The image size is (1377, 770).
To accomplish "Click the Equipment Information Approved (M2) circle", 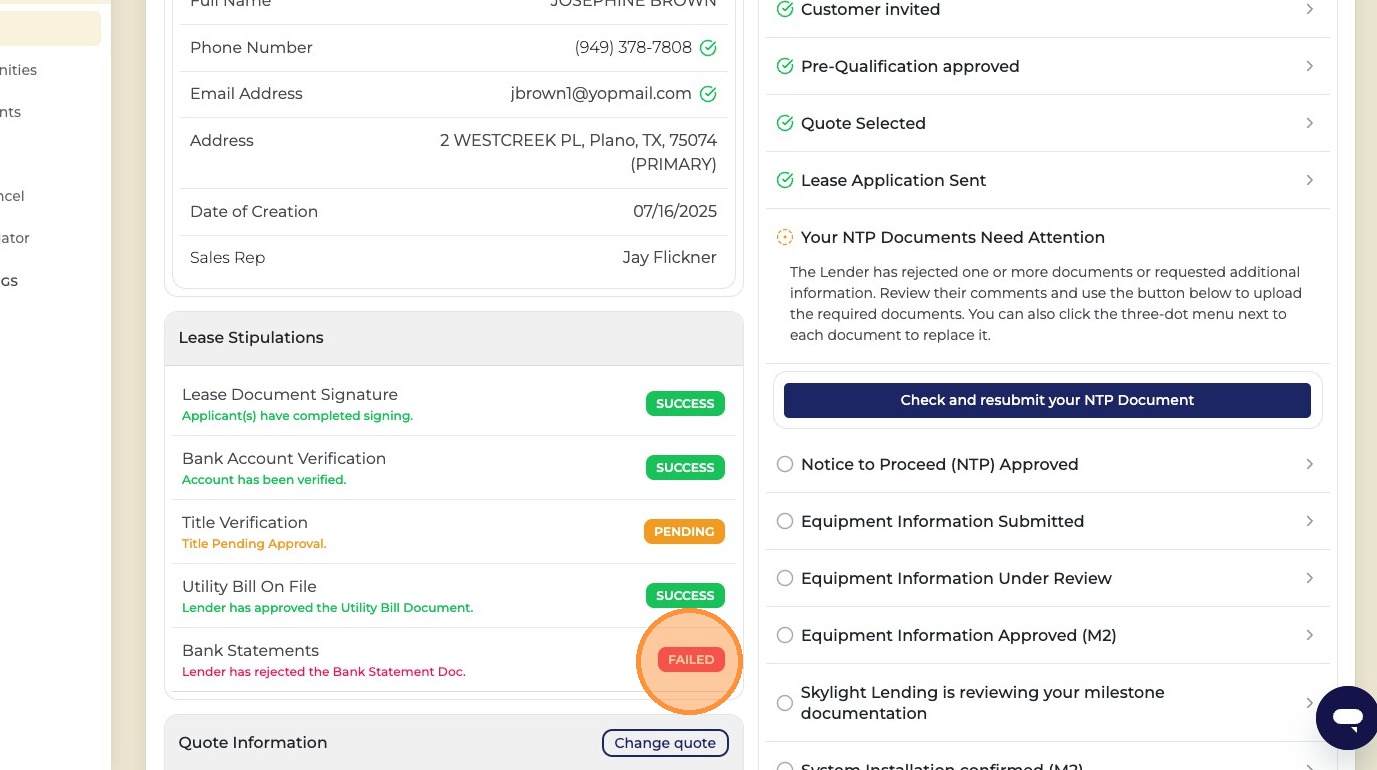I will pyautogui.click(x=785, y=635).
